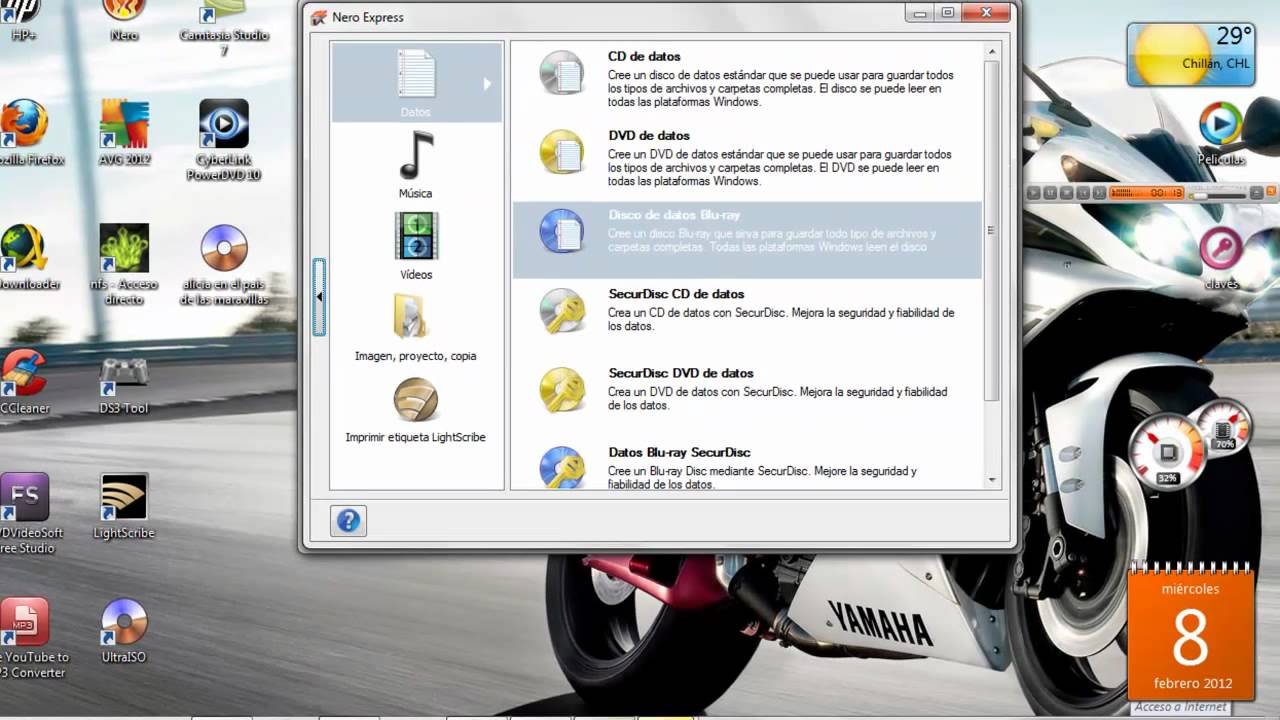Viewport: 1280px width, 720px height.
Task: Open the Nero desktop shortcut
Action: pos(124,20)
